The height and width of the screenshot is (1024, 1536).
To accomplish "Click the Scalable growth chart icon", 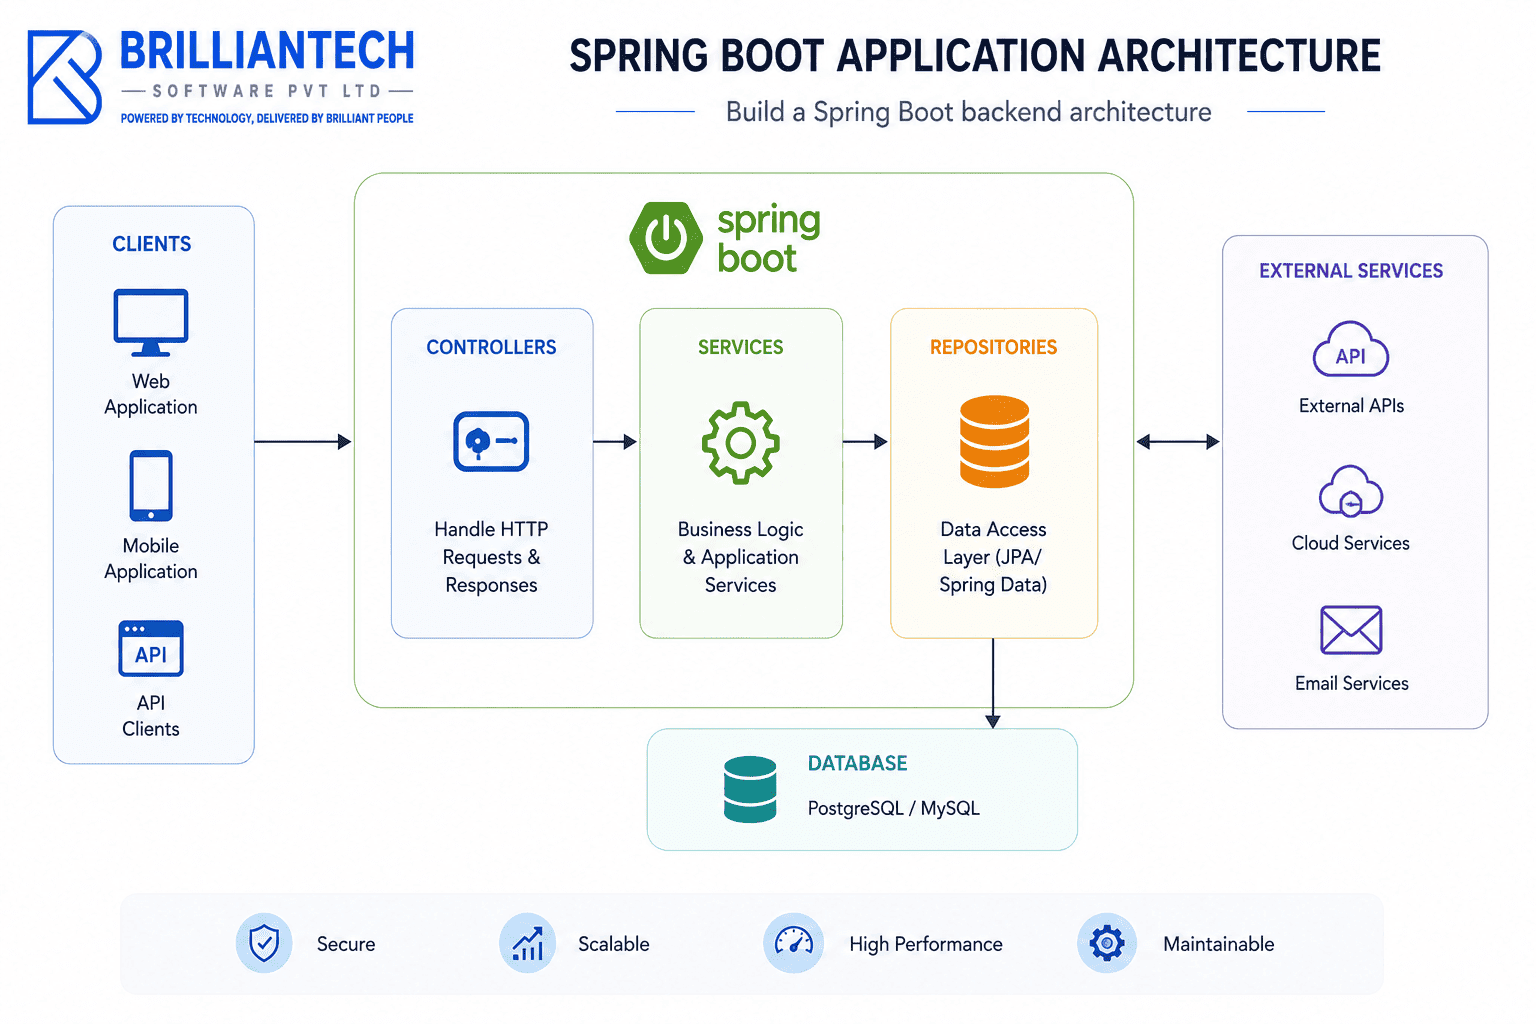I will pyautogui.click(x=527, y=943).
